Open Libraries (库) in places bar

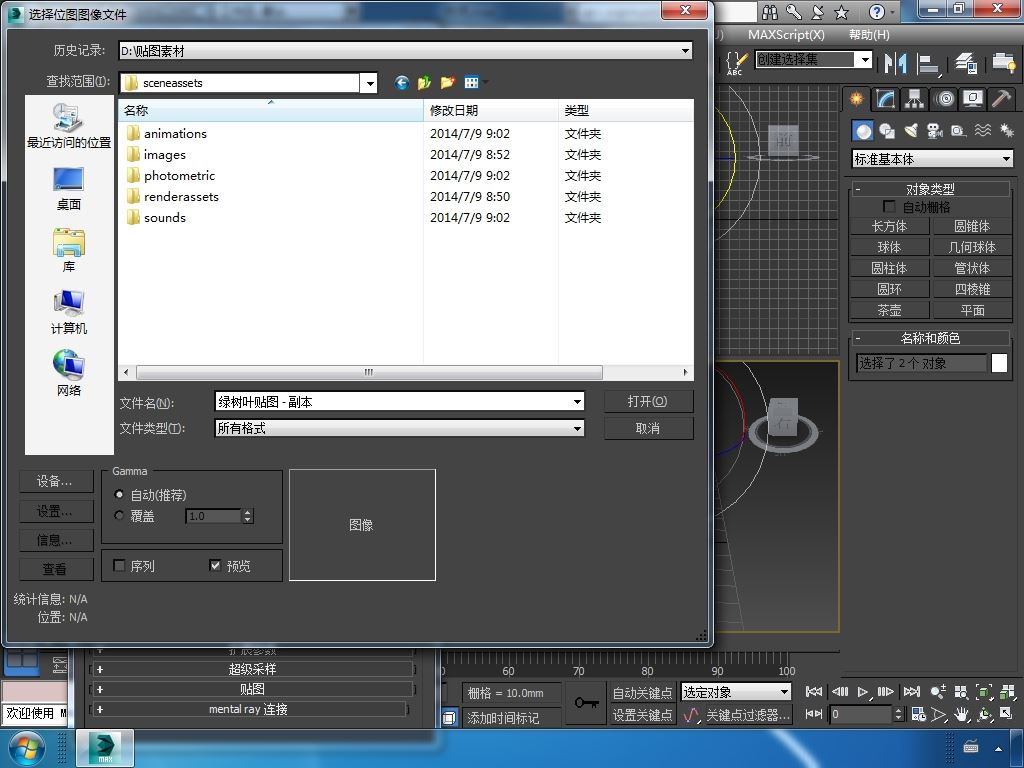point(69,251)
